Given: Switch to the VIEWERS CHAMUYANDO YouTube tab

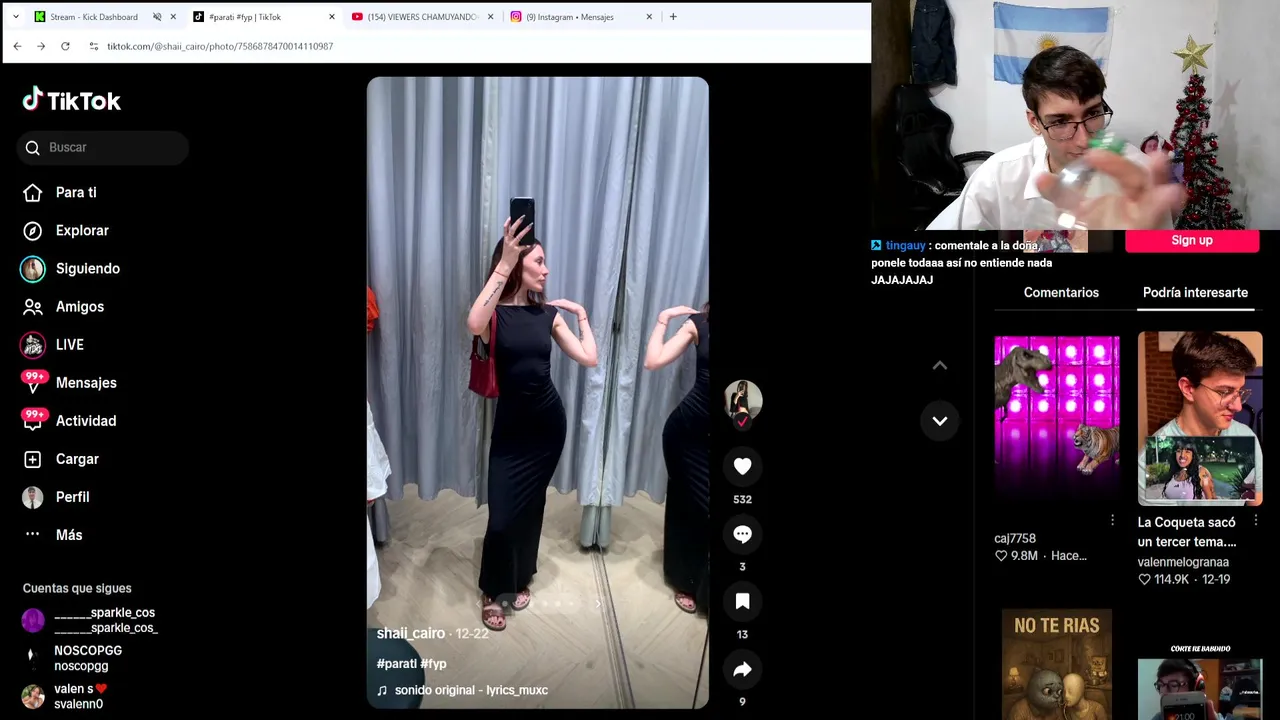Looking at the screenshot, I should coord(423,17).
